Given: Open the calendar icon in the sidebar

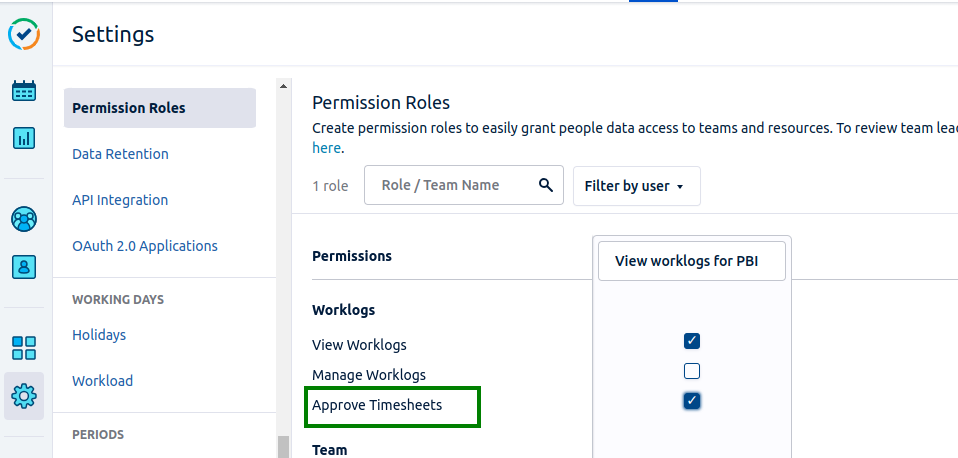Looking at the screenshot, I should tap(23, 91).
